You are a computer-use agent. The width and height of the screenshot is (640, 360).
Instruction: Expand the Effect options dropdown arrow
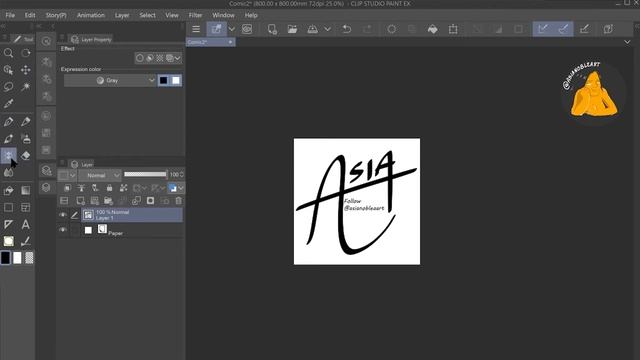click(178, 58)
